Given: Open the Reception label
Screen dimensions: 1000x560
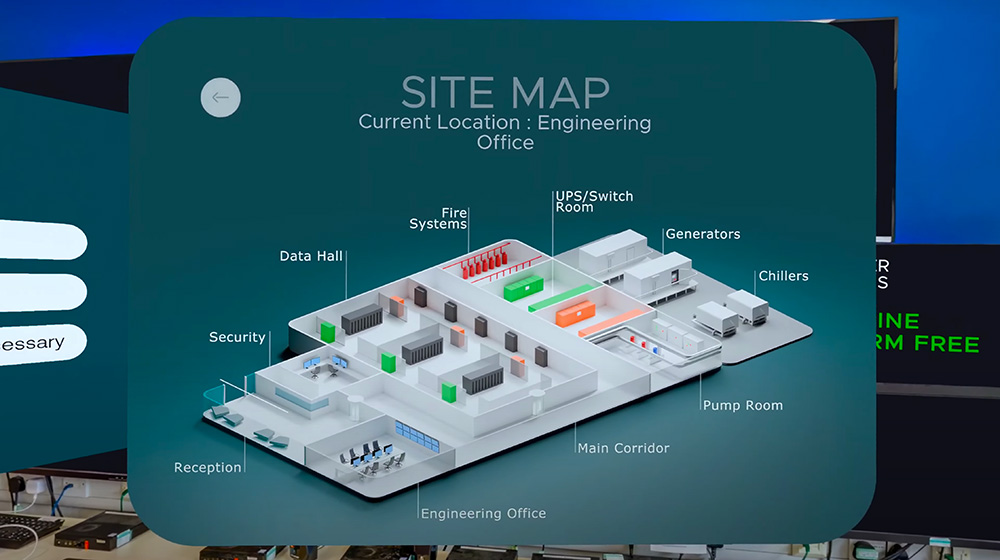Looking at the screenshot, I should (x=208, y=467).
